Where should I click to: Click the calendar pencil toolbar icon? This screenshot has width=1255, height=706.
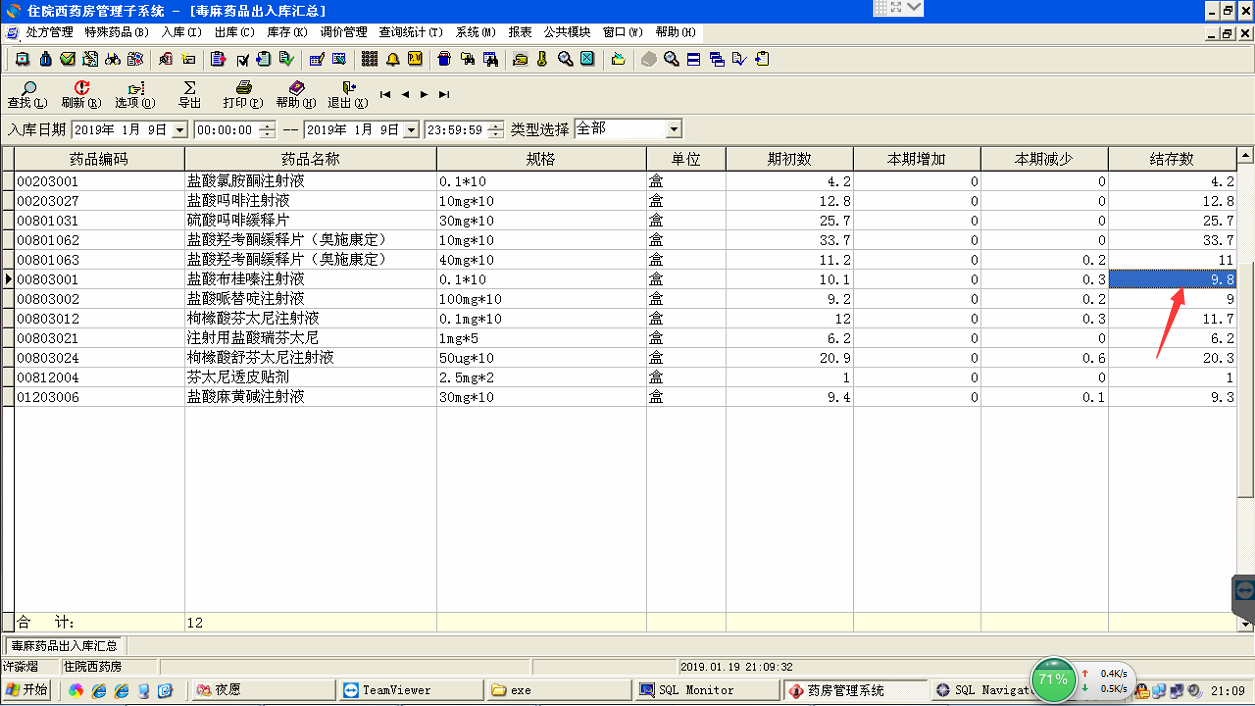[317, 59]
